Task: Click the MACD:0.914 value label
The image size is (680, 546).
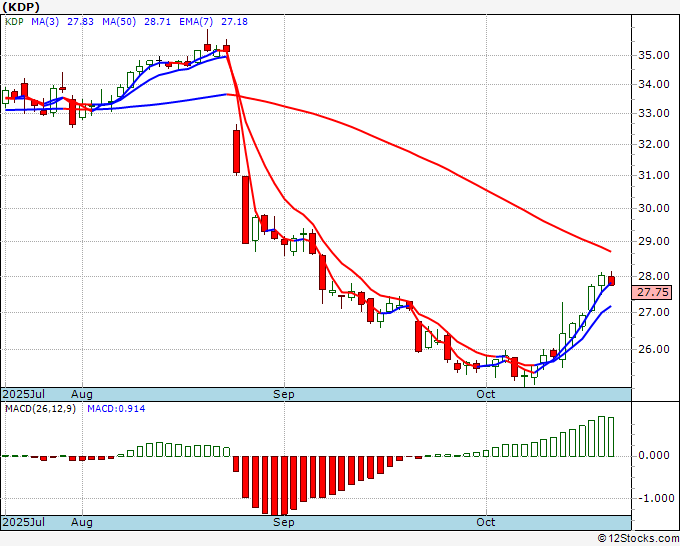Action: [116, 409]
